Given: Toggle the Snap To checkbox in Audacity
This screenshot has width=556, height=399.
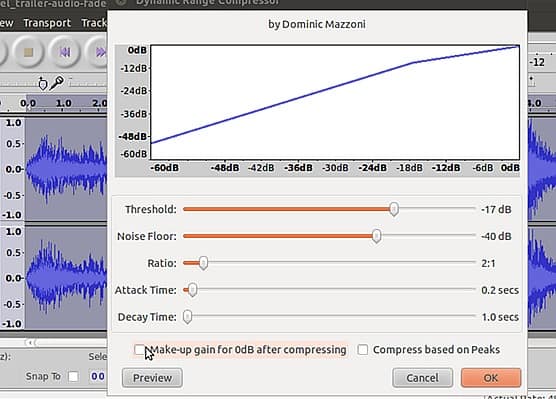Looking at the screenshot, I should click(73, 376).
